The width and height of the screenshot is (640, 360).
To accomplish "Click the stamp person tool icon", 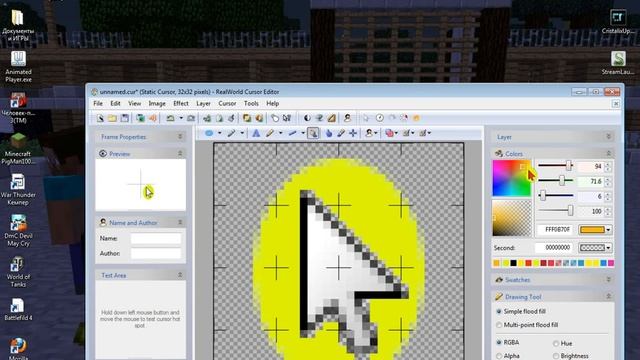I will (x=369, y=133).
